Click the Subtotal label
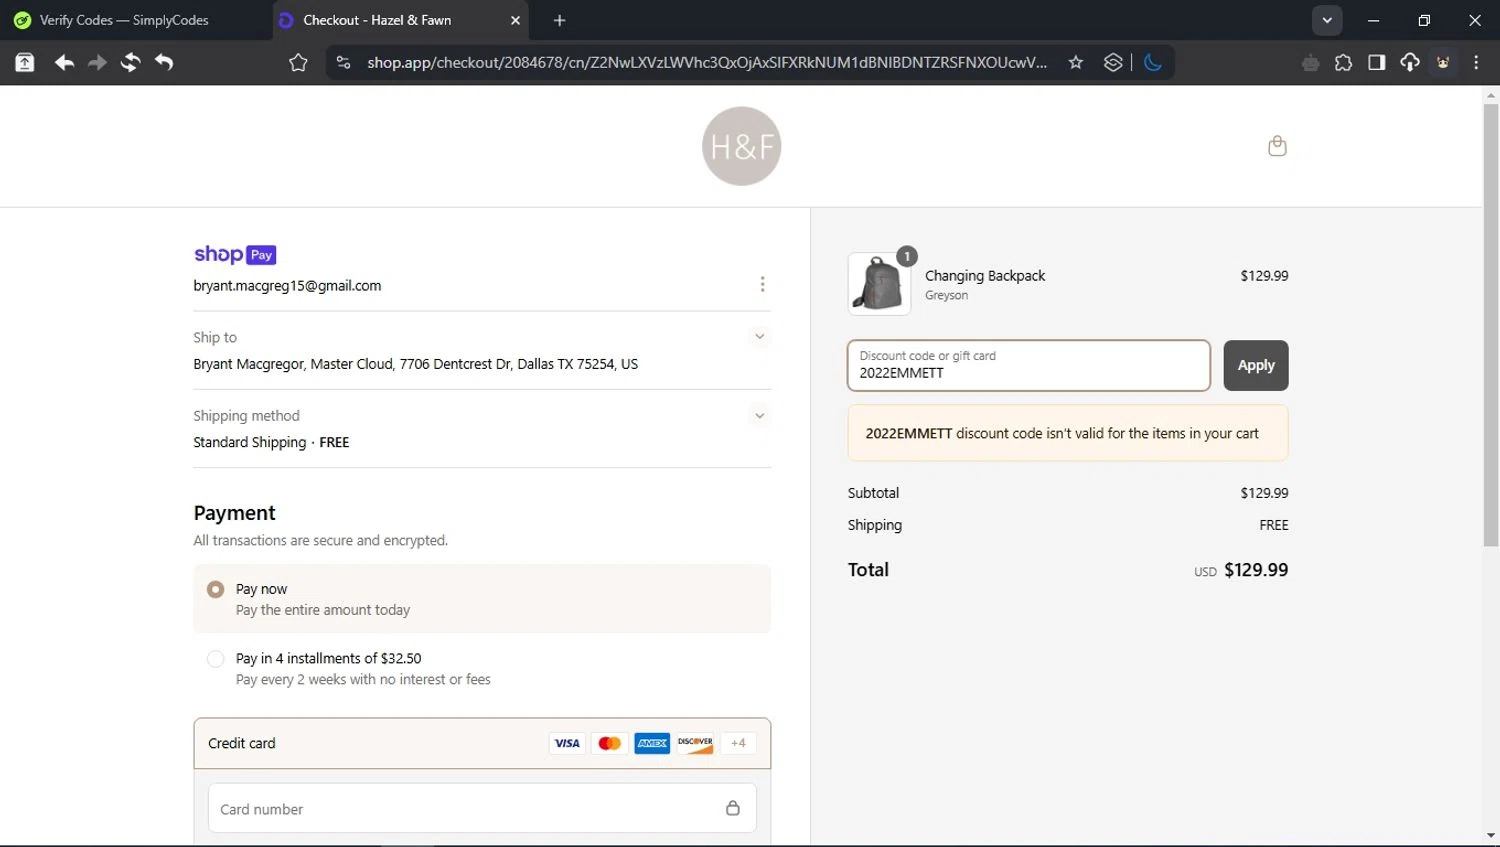The width and height of the screenshot is (1500, 847). [x=873, y=493]
